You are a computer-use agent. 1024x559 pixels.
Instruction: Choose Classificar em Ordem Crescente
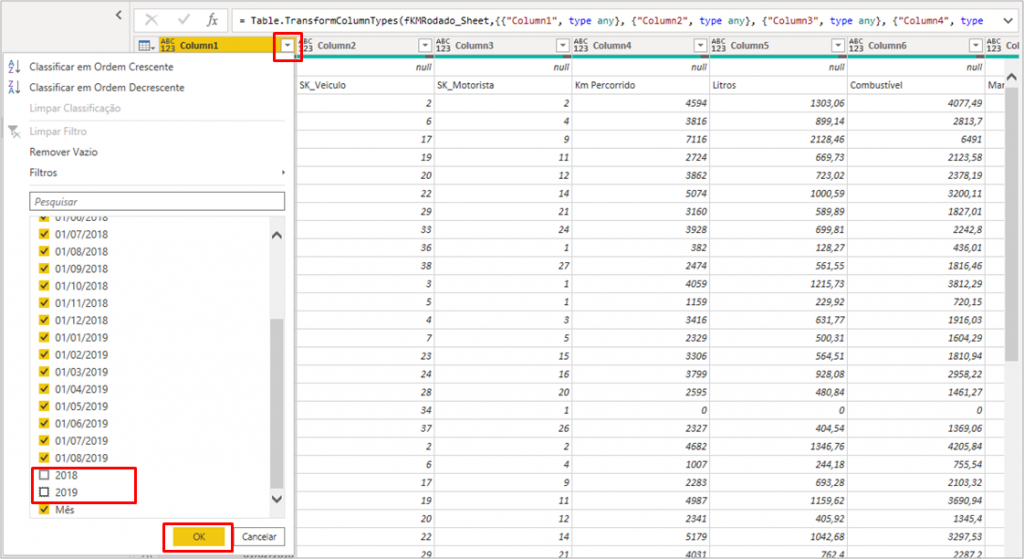pos(101,67)
